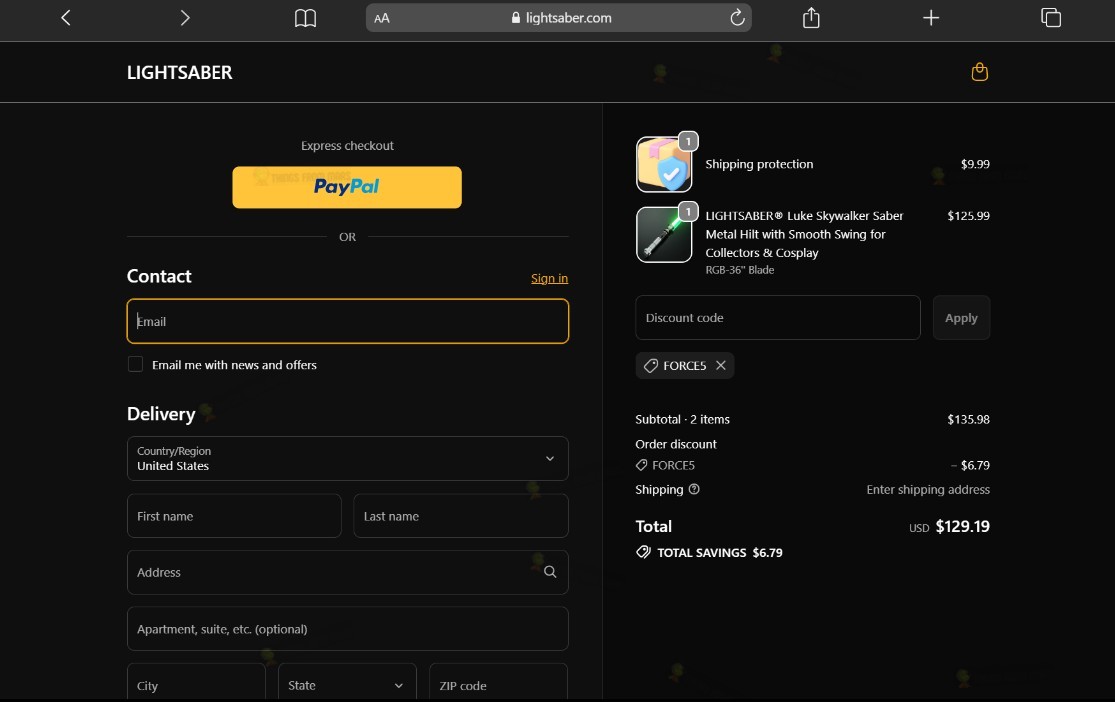Click the Address field
The width and height of the screenshot is (1115, 702).
point(348,572)
